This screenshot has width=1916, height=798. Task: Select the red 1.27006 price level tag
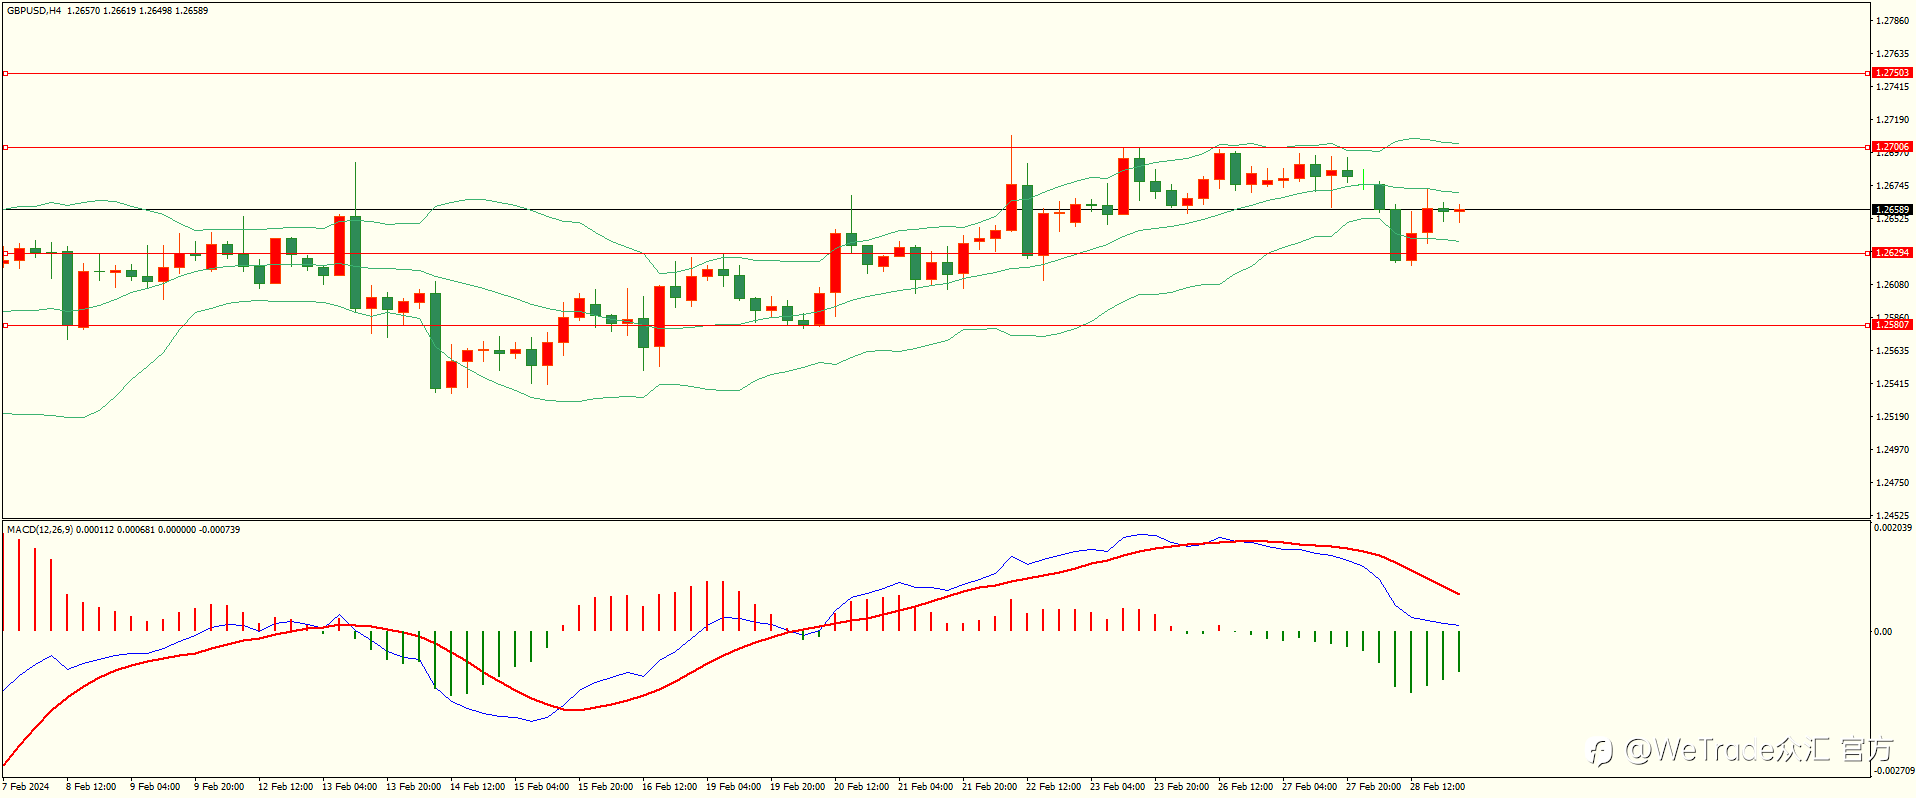1892,147
